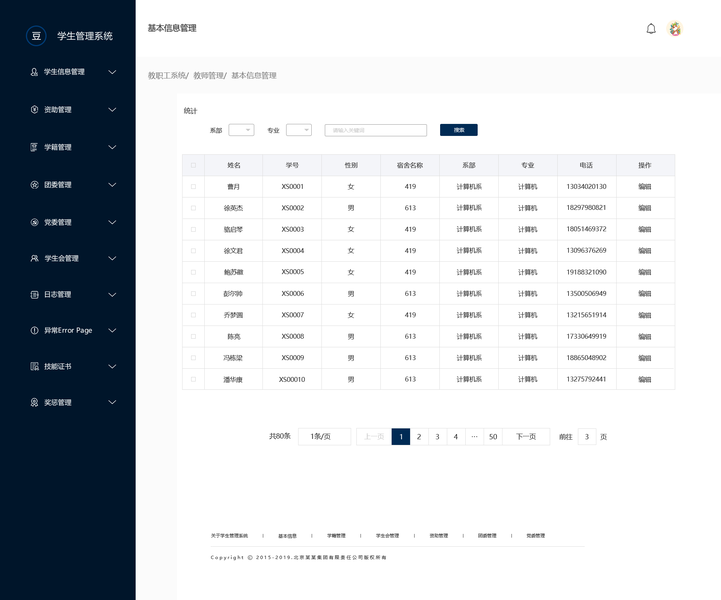721x600 pixels.
Task: Toggle the select-all checkbox in table header
Action: point(193,165)
